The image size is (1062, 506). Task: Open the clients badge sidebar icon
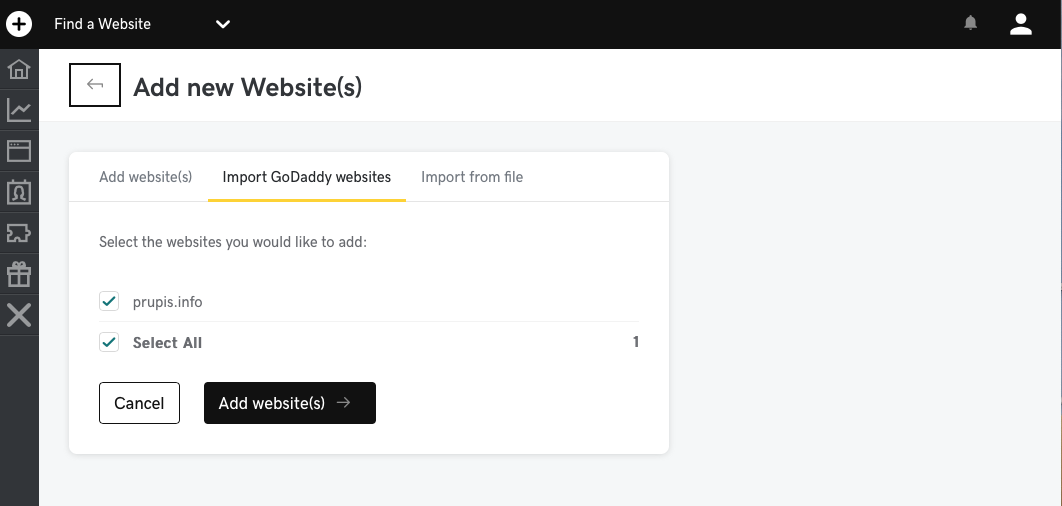(19, 192)
